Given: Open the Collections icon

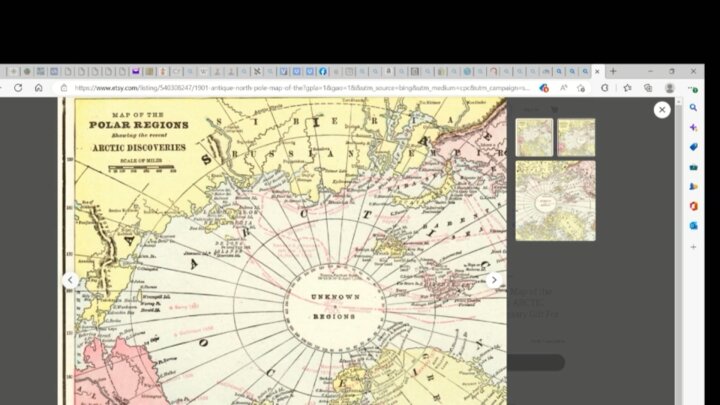Looking at the screenshot, I should (x=648, y=88).
